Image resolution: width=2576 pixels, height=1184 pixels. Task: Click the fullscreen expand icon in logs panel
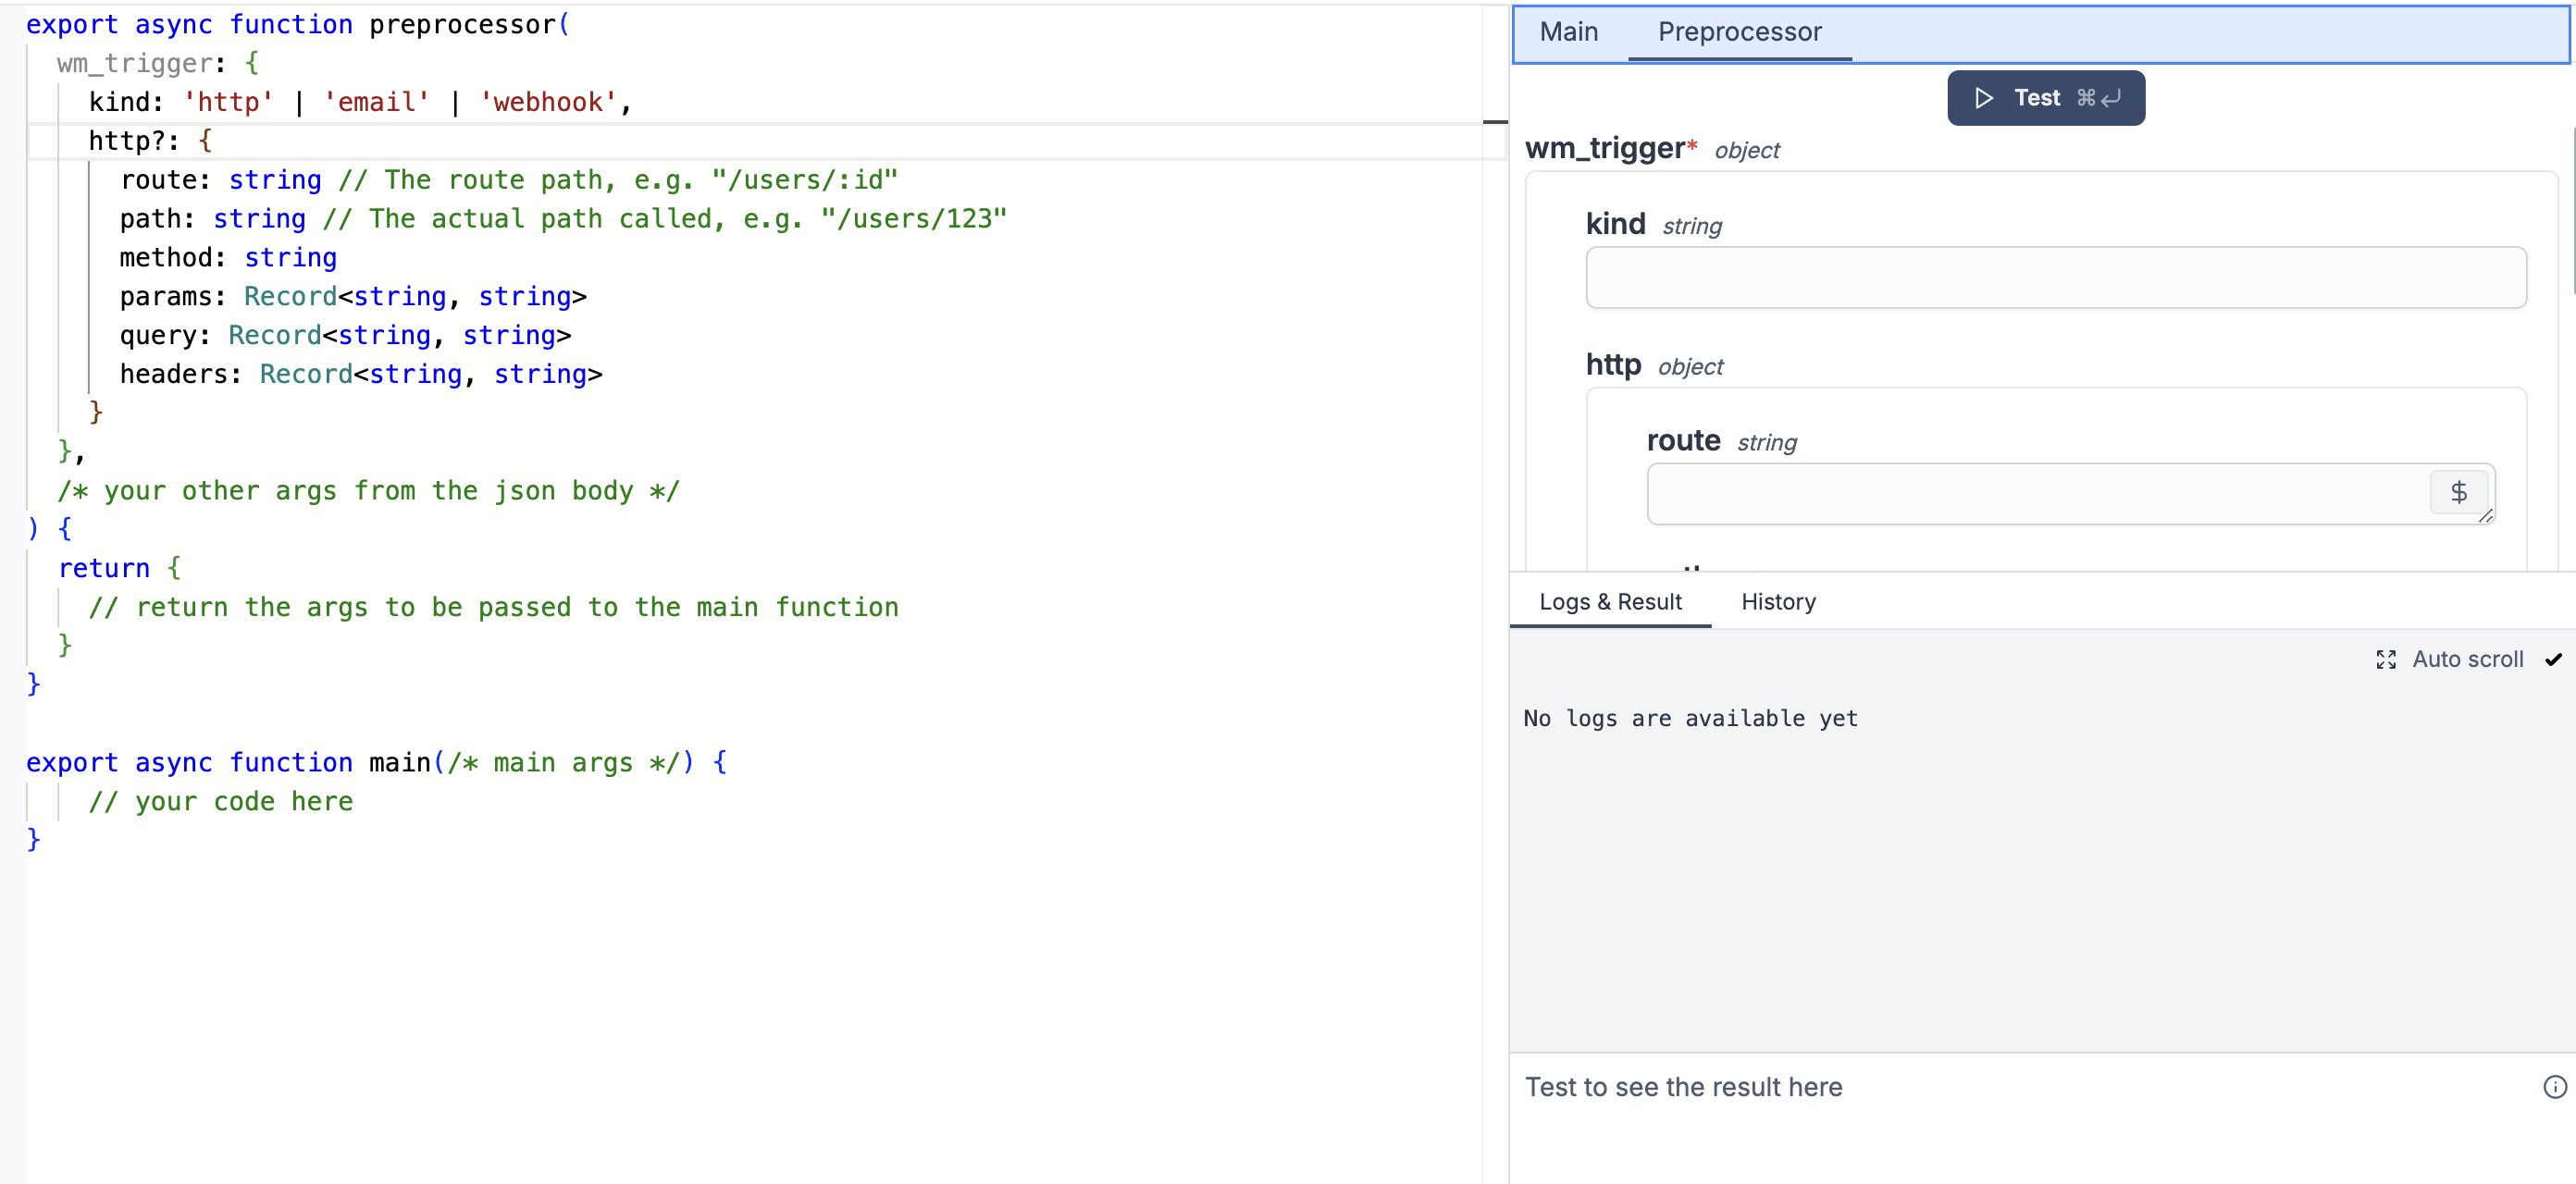[2386, 659]
